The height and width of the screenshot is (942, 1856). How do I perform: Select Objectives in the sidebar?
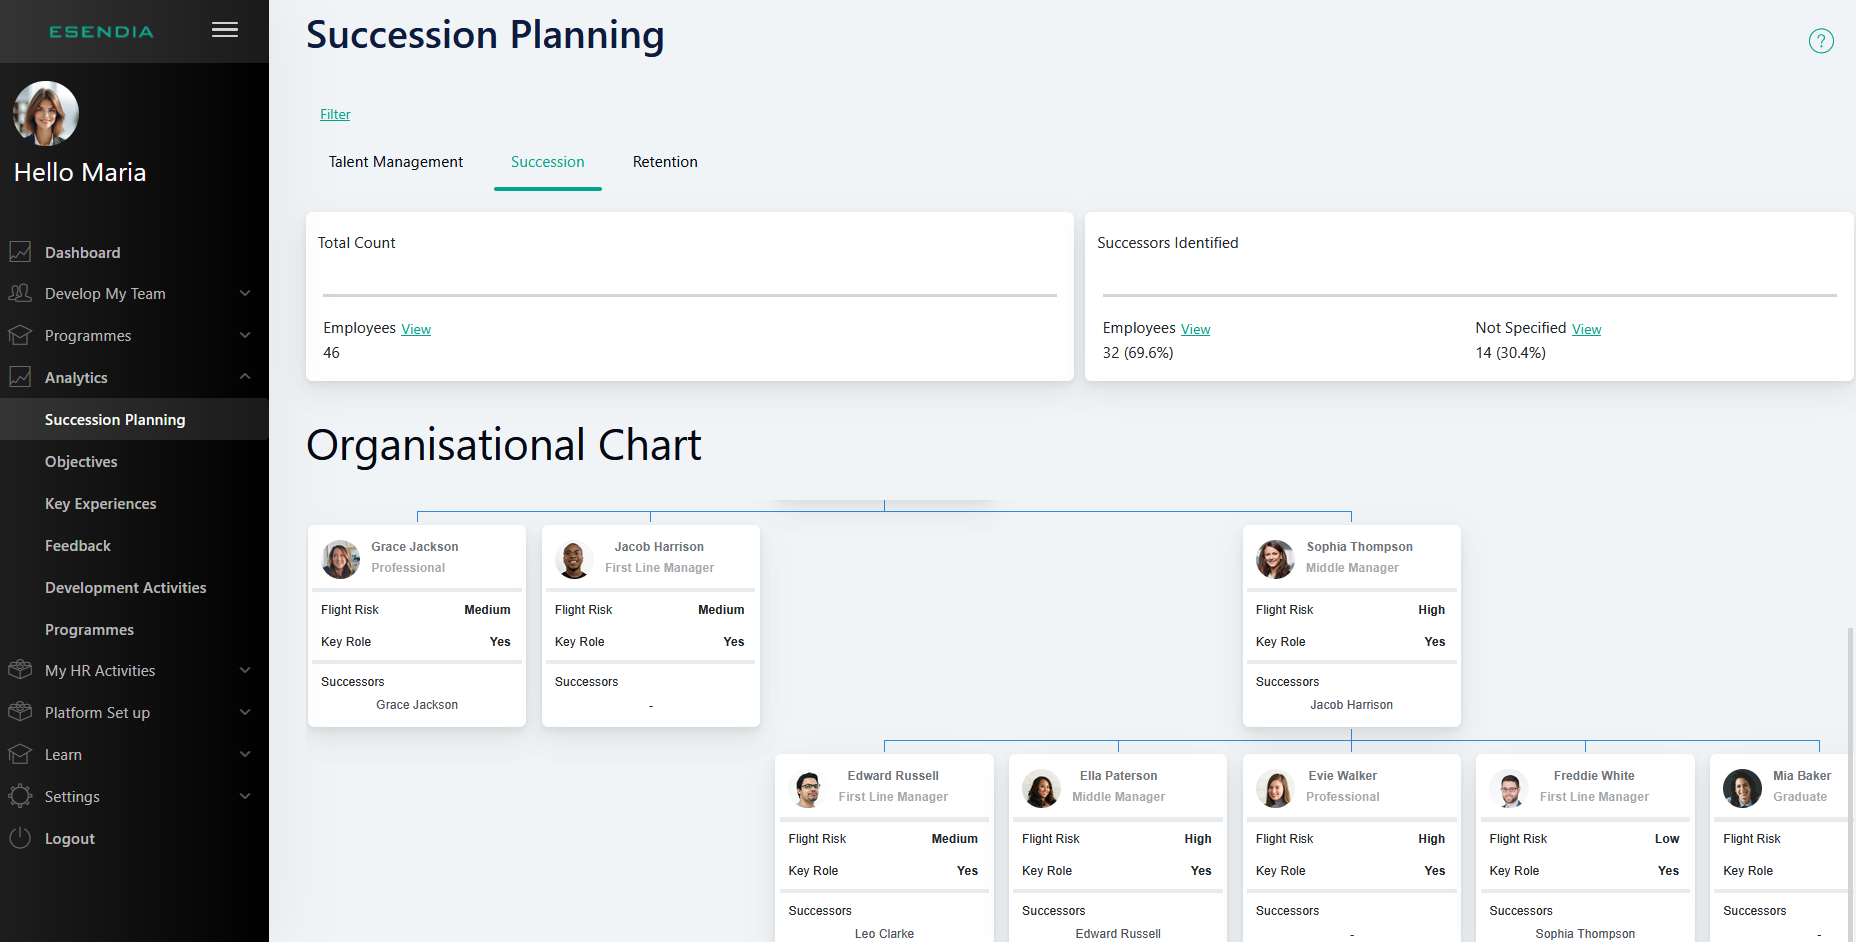pyautogui.click(x=81, y=462)
